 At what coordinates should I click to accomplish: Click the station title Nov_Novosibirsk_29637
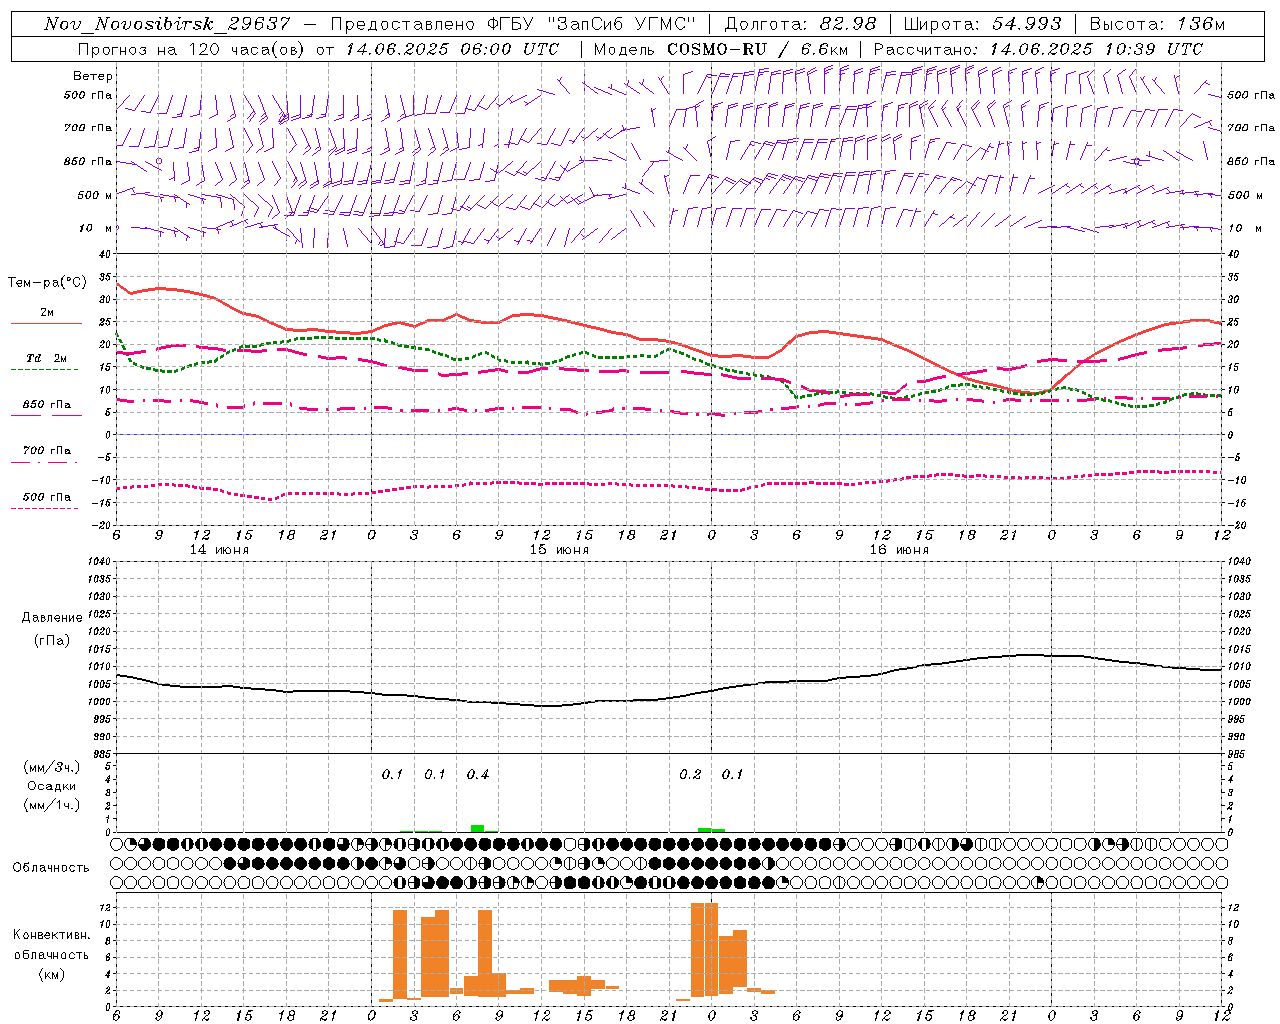[x=167, y=23]
